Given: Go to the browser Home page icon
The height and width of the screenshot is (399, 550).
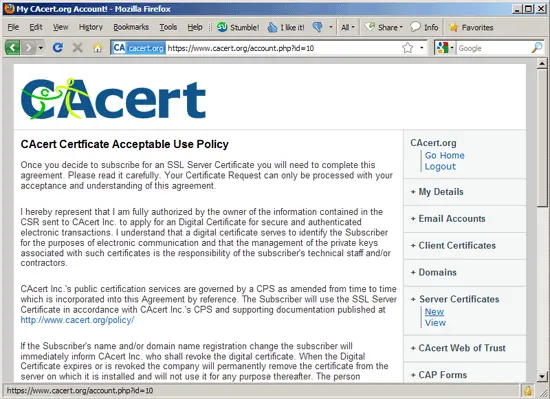Looking at the screenshot, I should click(98, 47).
